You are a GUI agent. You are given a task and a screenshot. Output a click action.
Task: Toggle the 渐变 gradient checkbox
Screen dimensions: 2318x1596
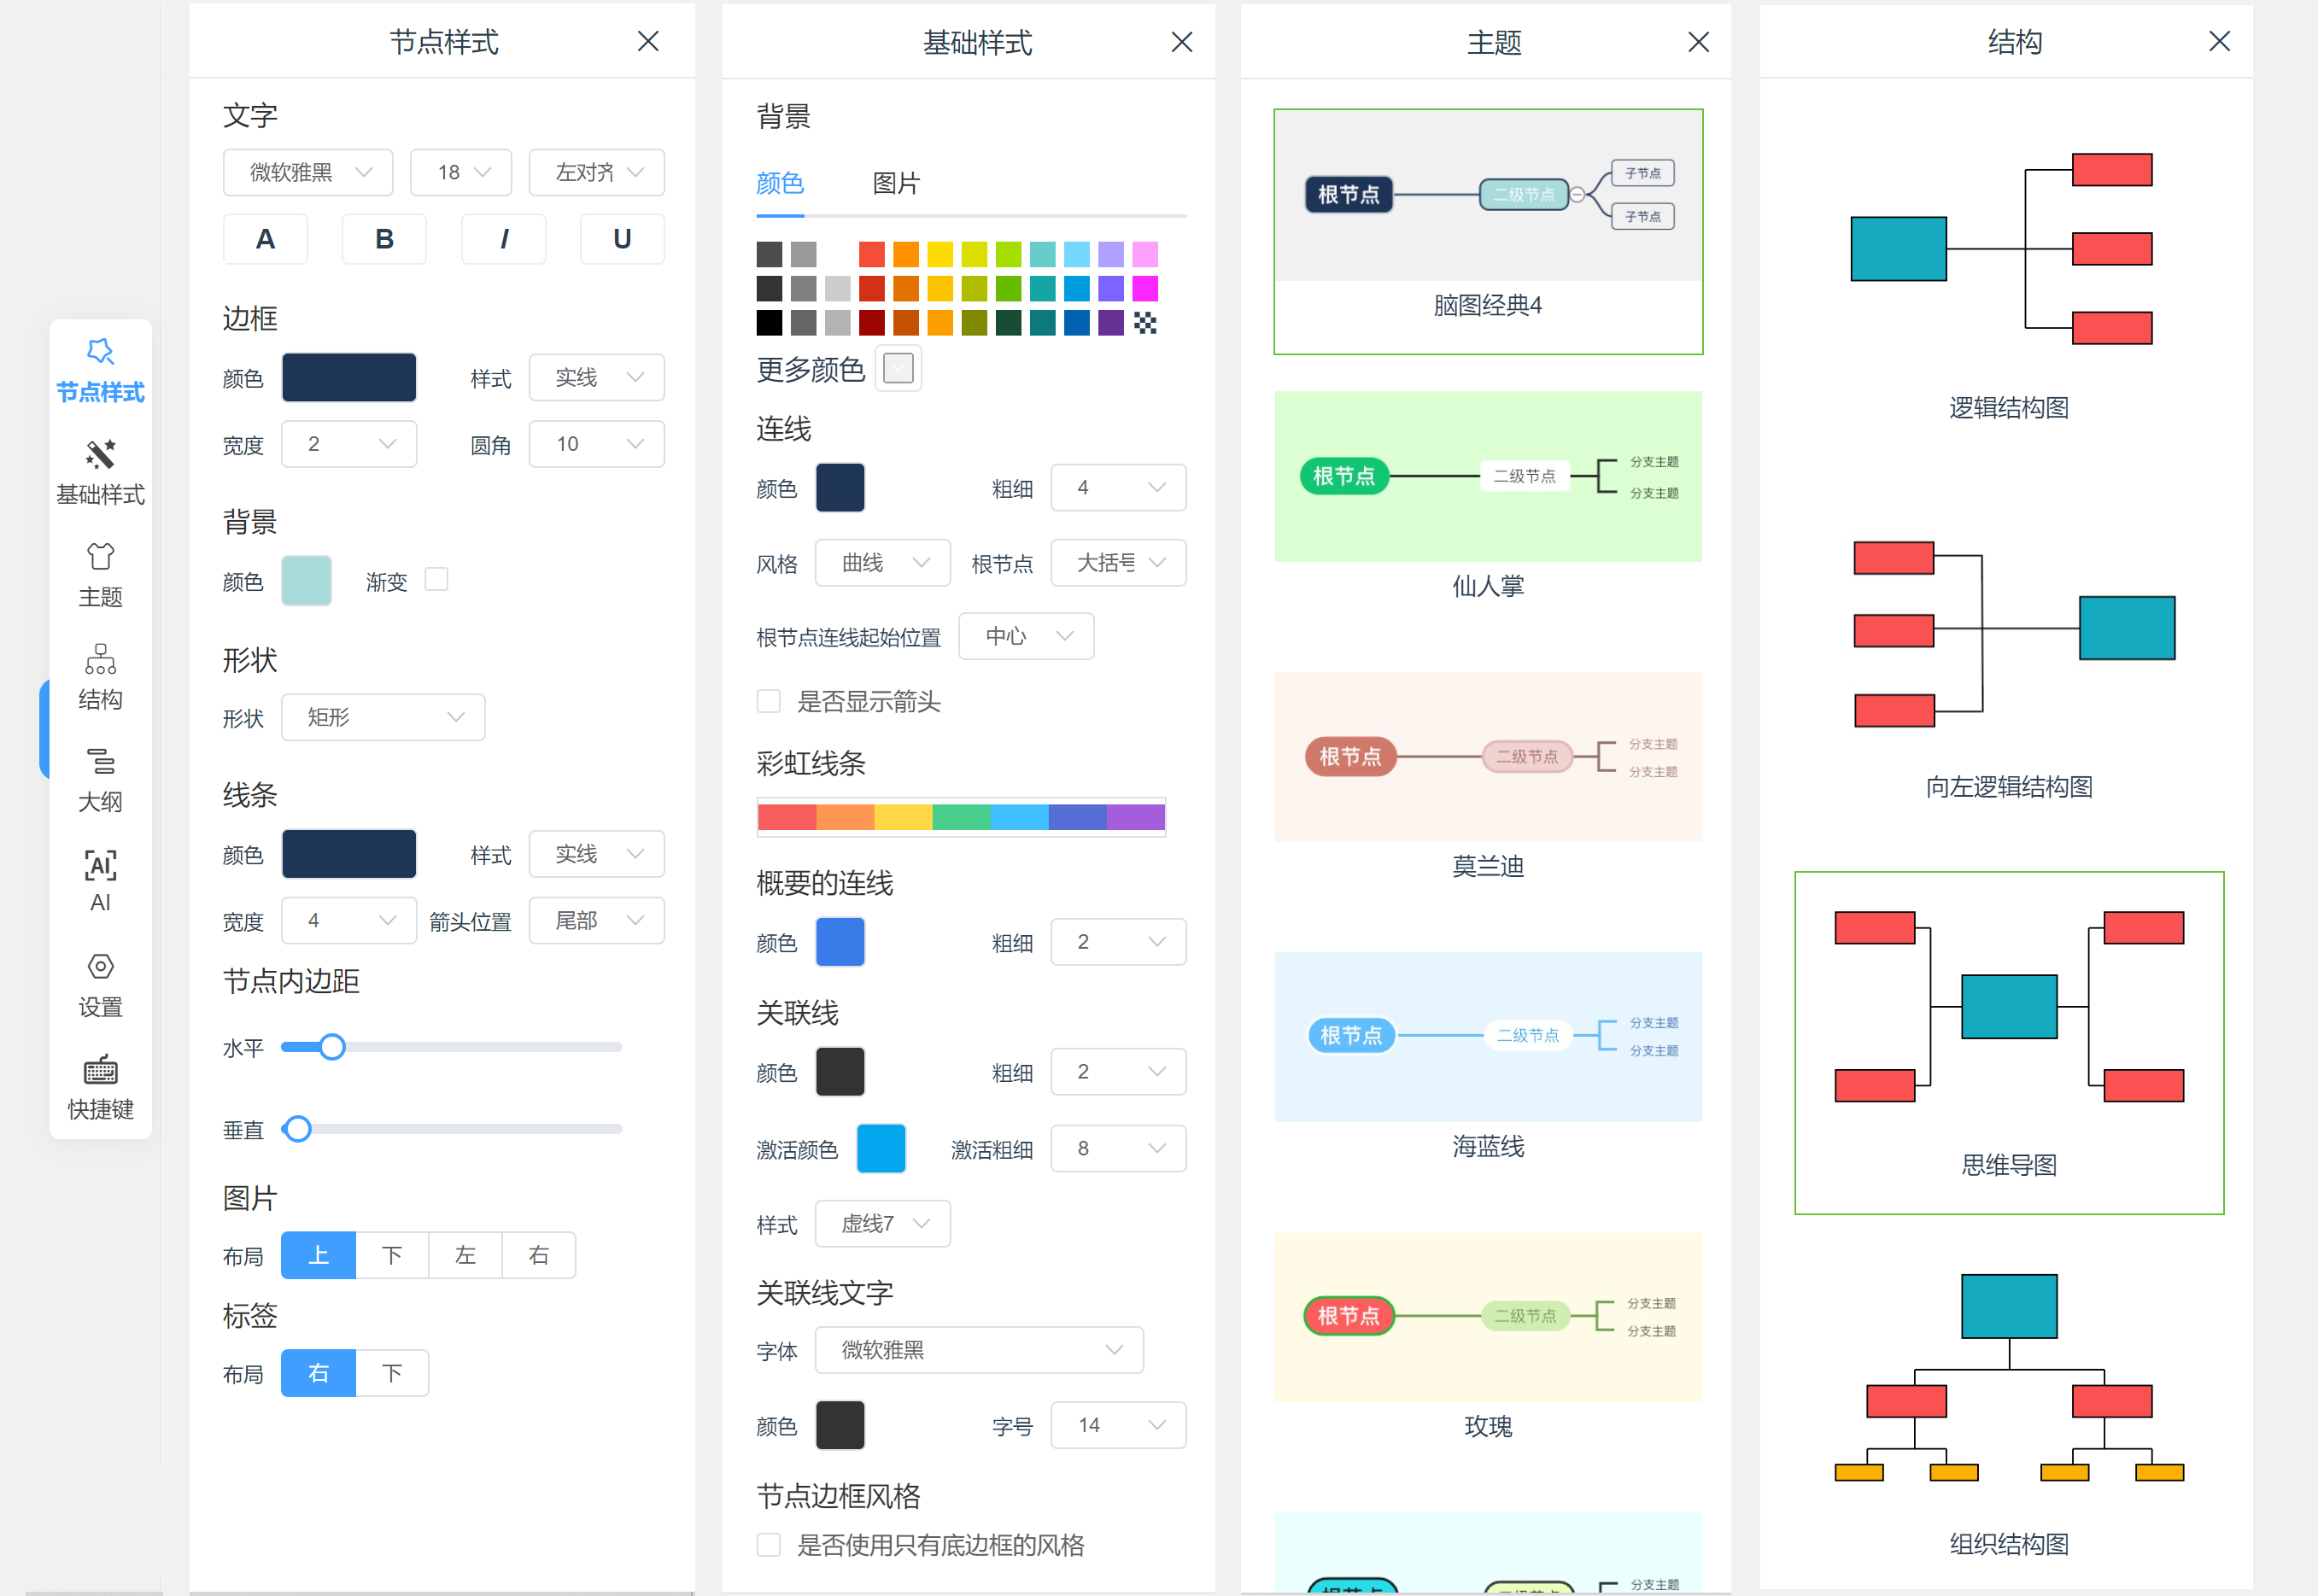(x=436, y=579)
